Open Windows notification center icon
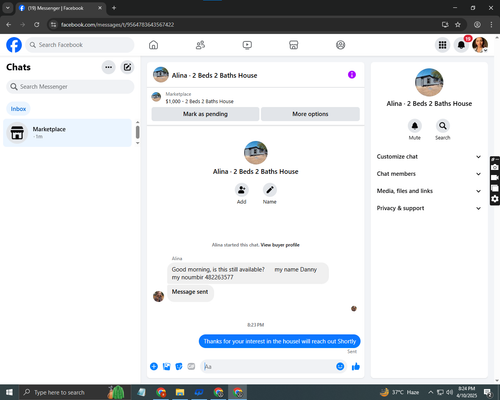The image size is (500, 400). pos(488,392)
